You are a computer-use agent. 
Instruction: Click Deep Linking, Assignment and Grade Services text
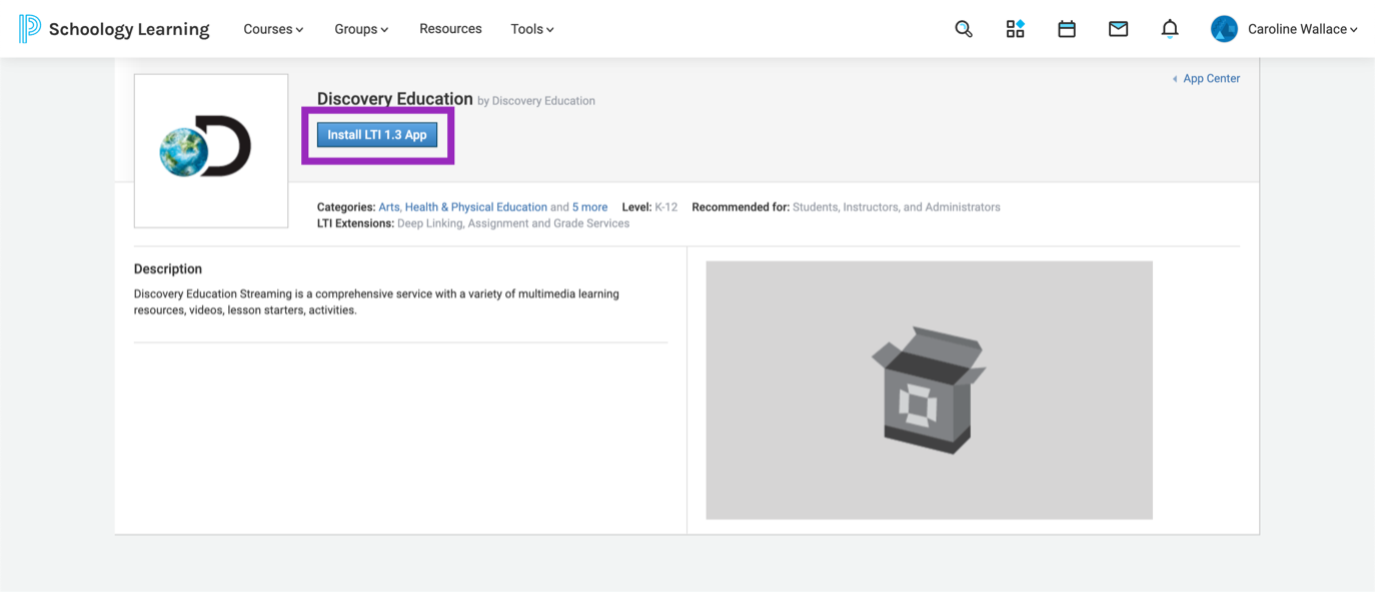(x=513, y=223)
